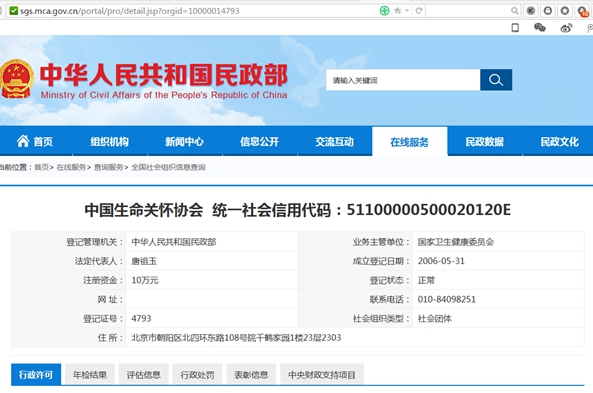Switch to the 年检结果 tab
This screenshot has width=593, height=393.
90,374
